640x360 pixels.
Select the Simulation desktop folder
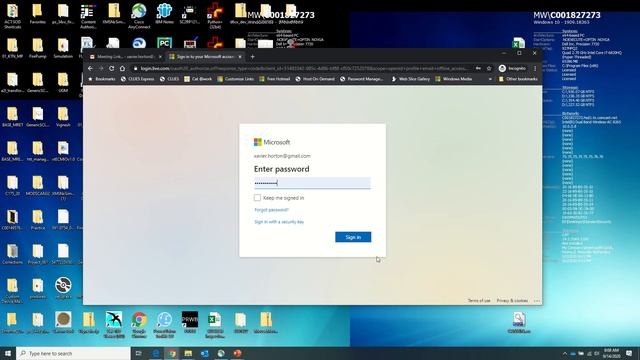[x=63, y=48]
